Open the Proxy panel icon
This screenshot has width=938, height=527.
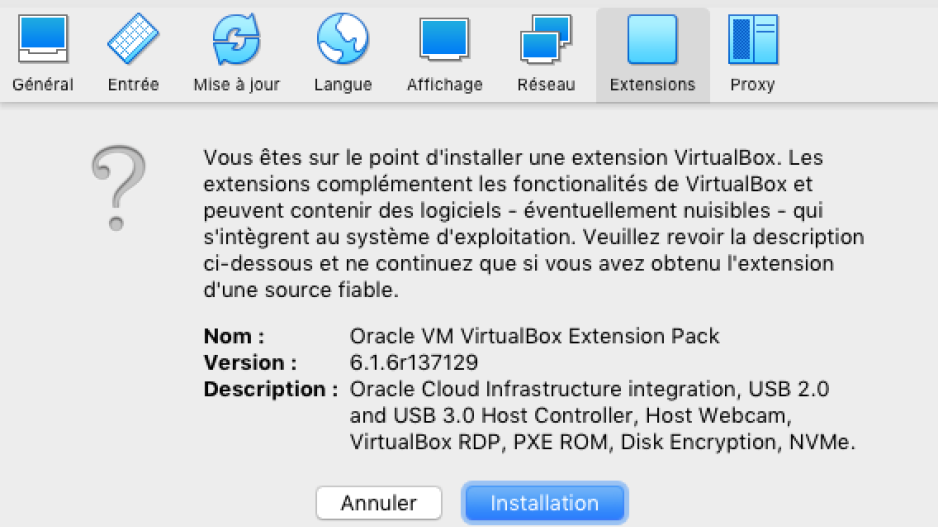click(x=753, y=39)
